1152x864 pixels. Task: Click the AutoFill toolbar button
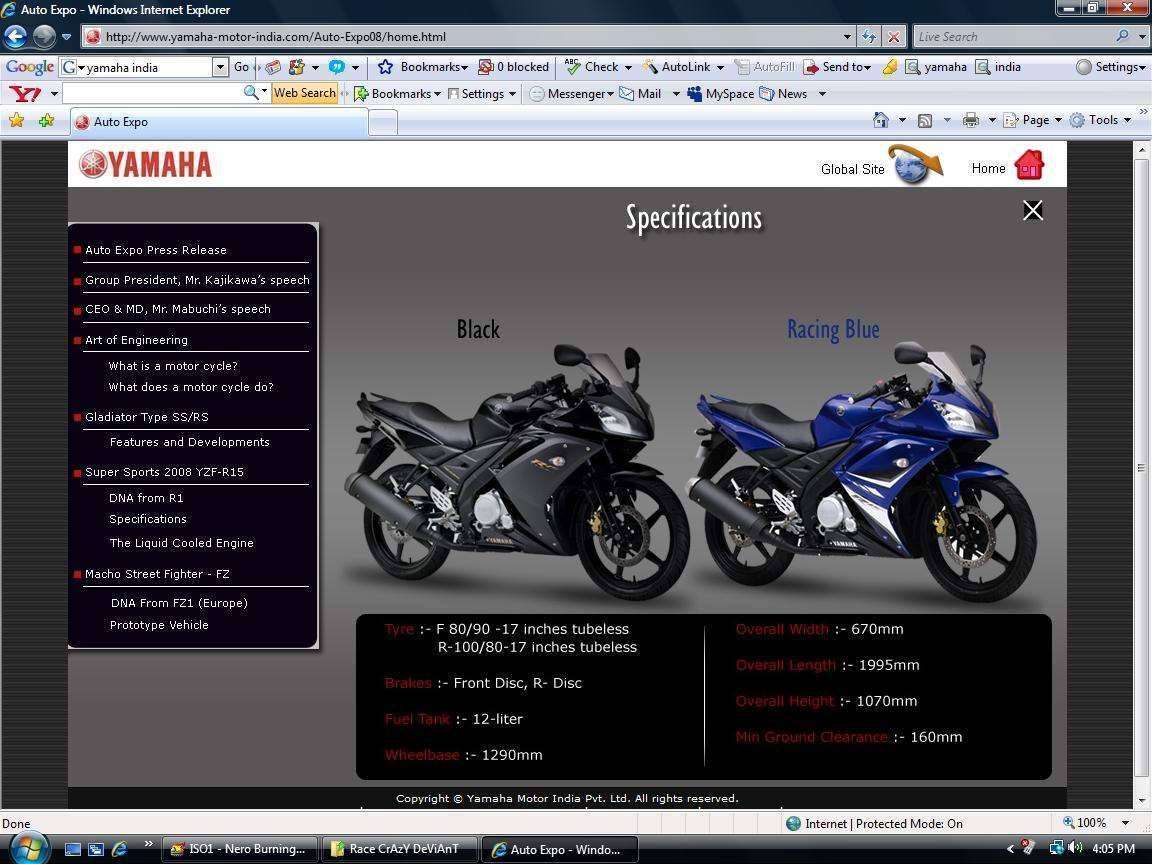[765, 67]
